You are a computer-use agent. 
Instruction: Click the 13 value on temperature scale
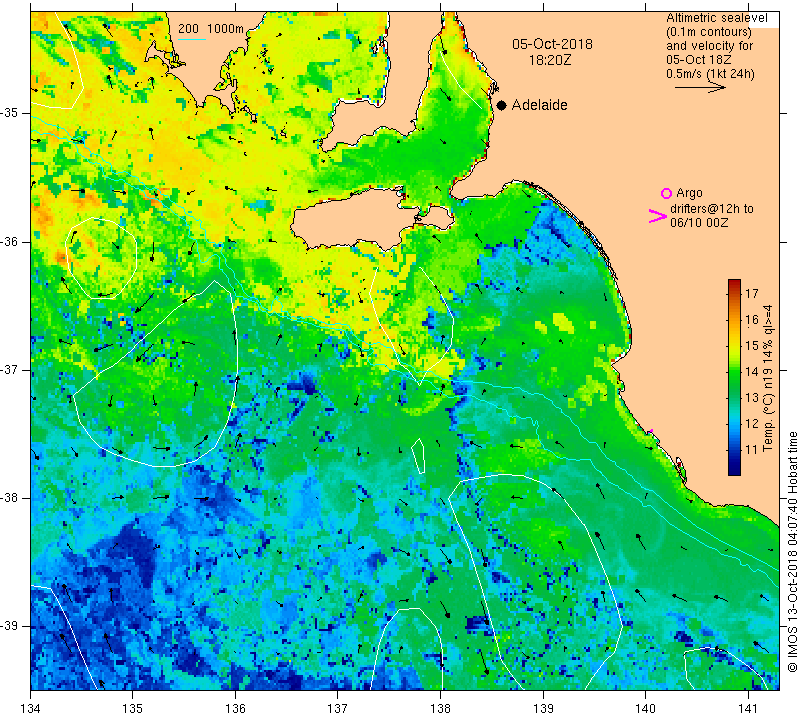click(x=752, y=398)
